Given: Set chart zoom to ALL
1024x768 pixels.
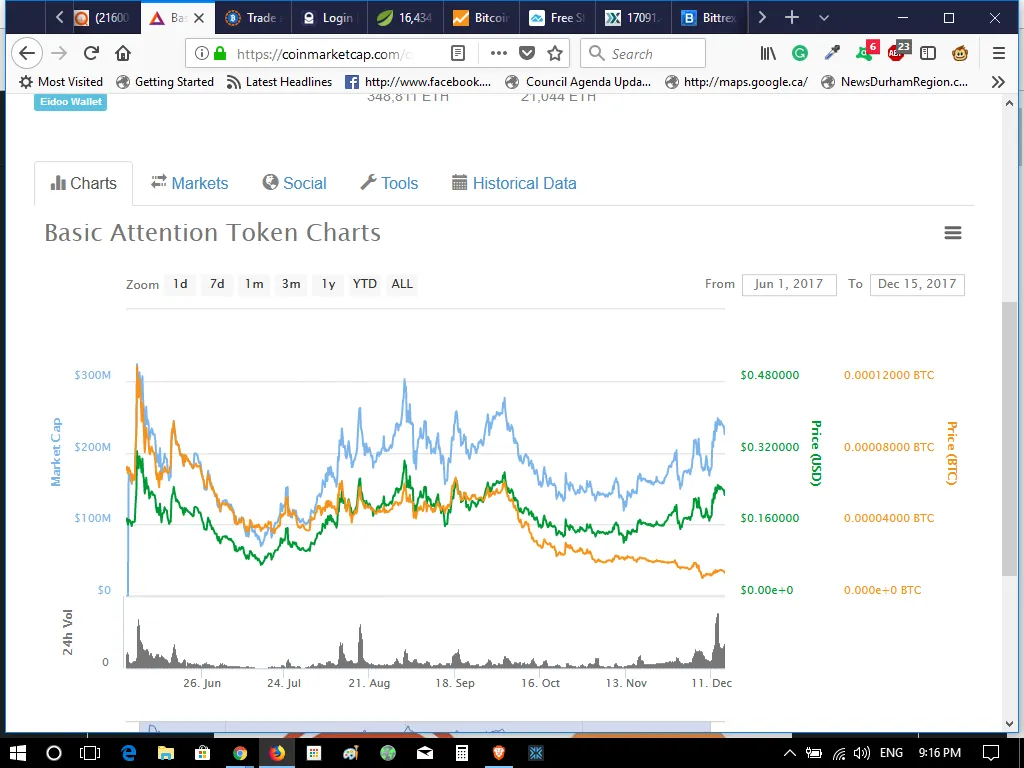Looking at the screenshot, I should coord(402,284).
